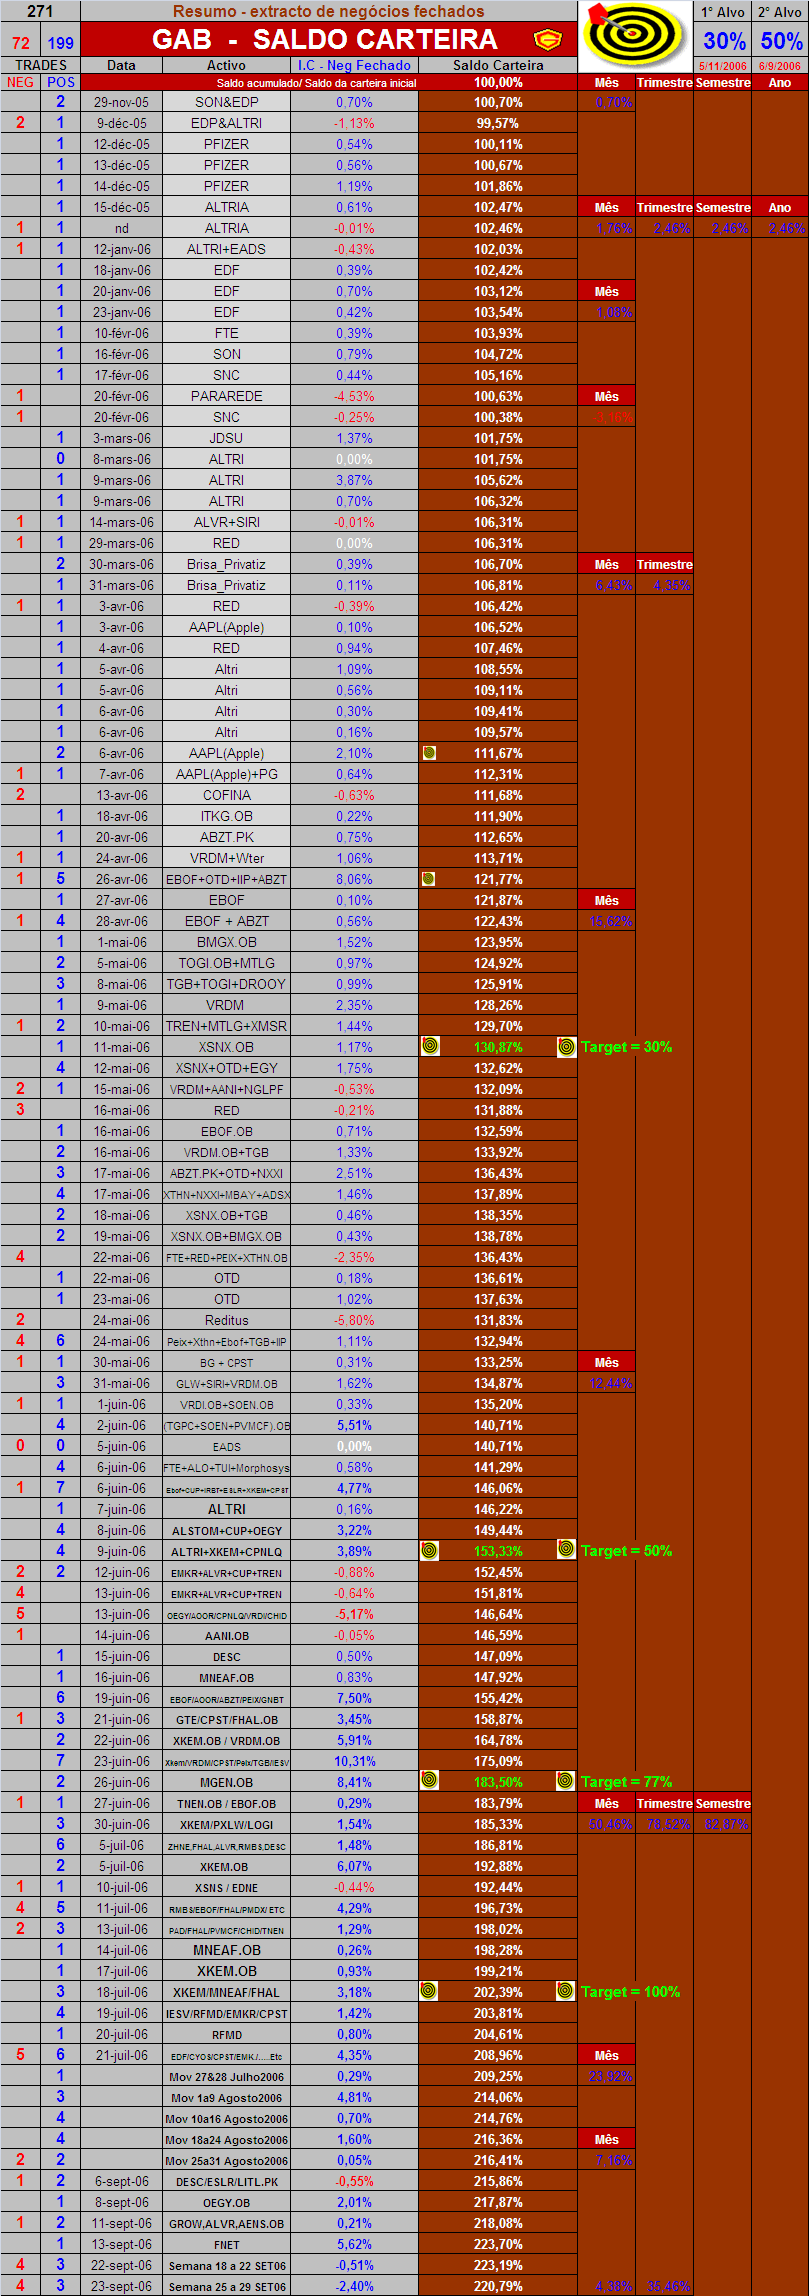Select the asset cell 'PARAREDE'
Screen dimensions: 809x2296
(226, 396)
